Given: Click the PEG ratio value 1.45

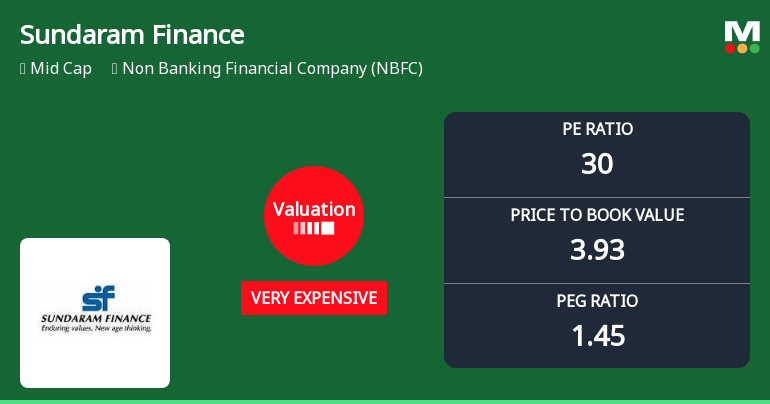Looking at the screenshot, I should click(x=597, y=336).
